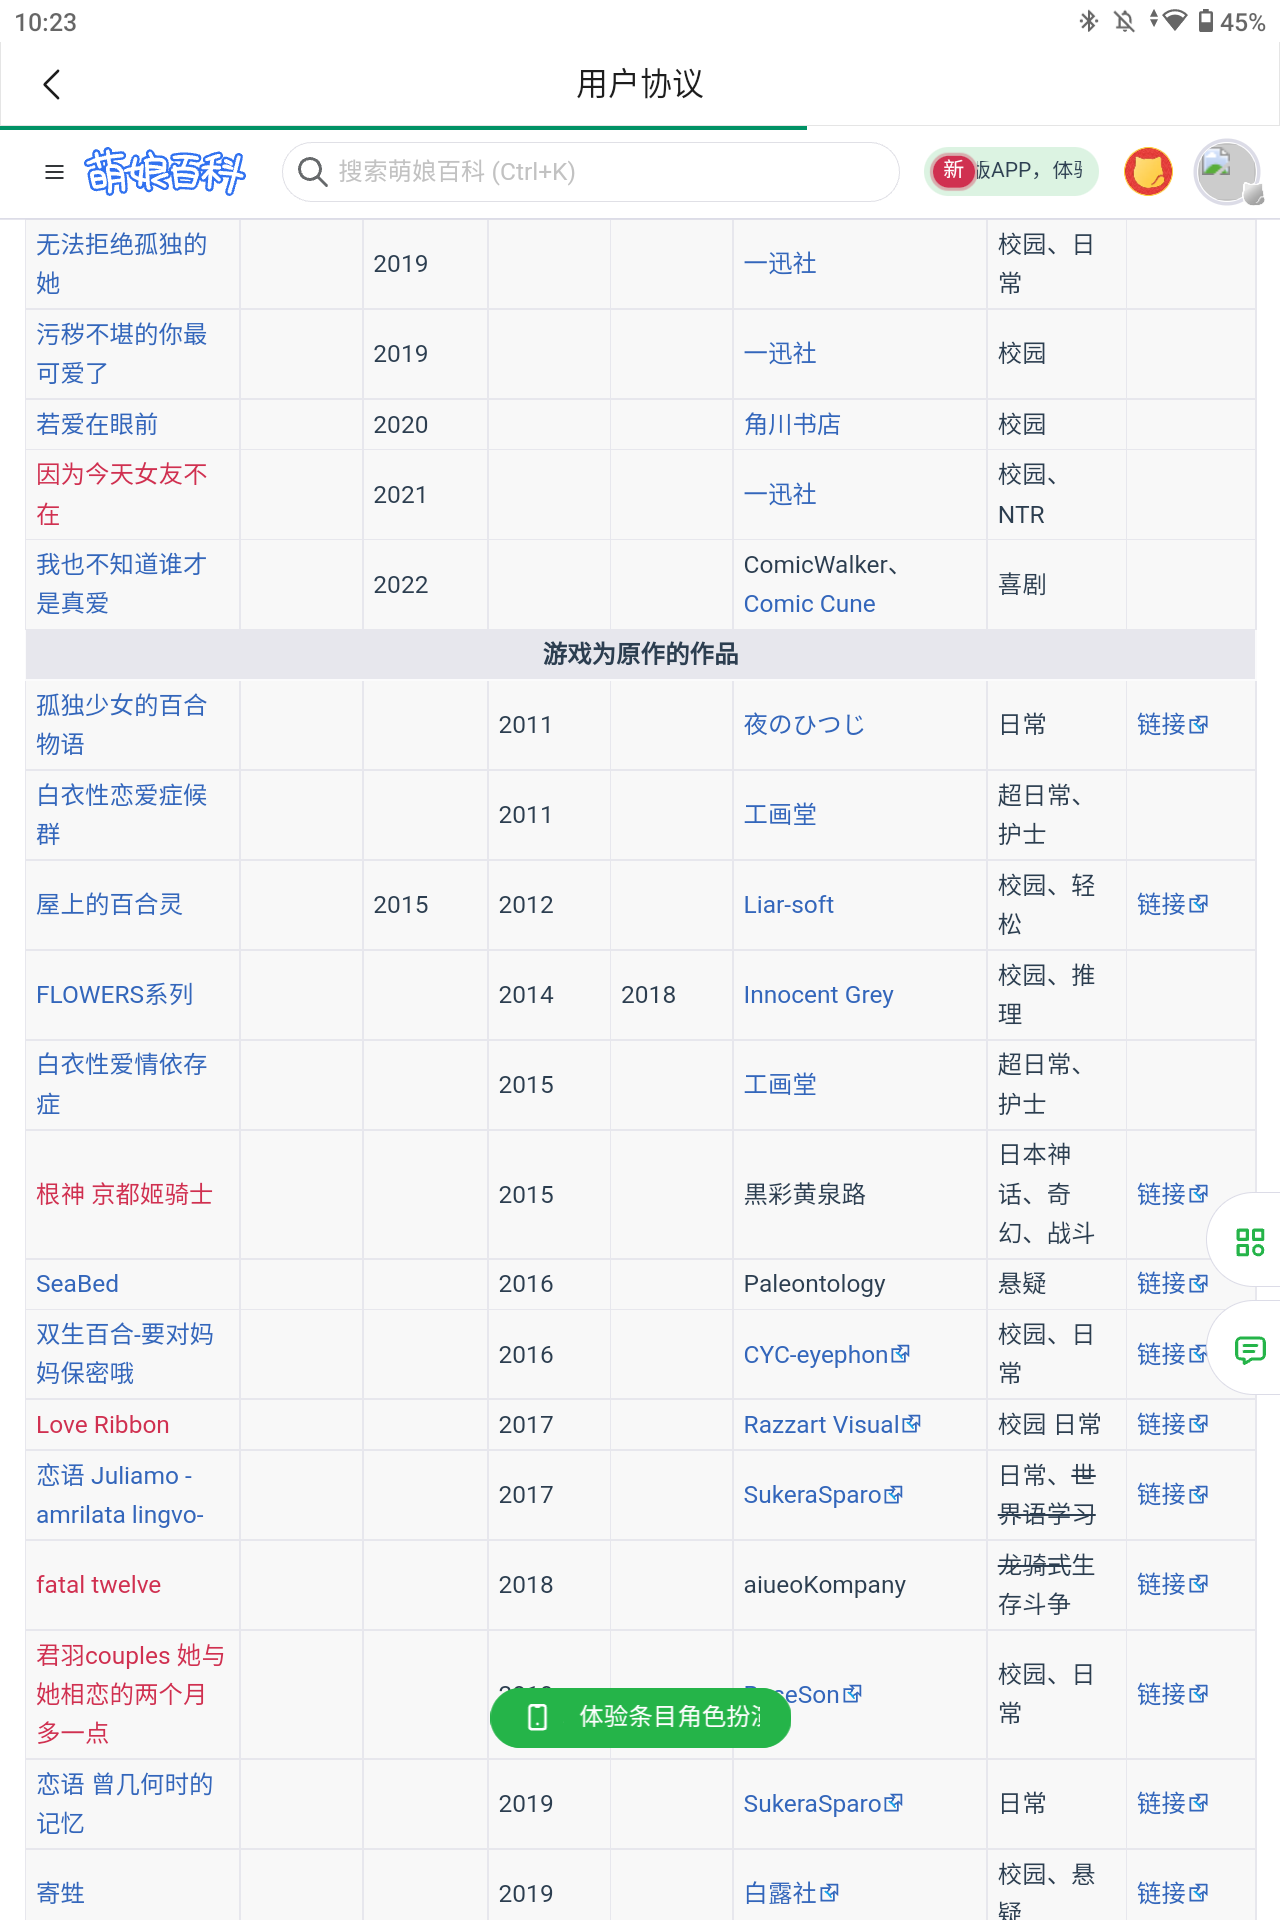Focus the 搜索萌娘百科 search field
Image resolution: width=1280 pixels, height=1920 pixels.
[x=591, y=172]
